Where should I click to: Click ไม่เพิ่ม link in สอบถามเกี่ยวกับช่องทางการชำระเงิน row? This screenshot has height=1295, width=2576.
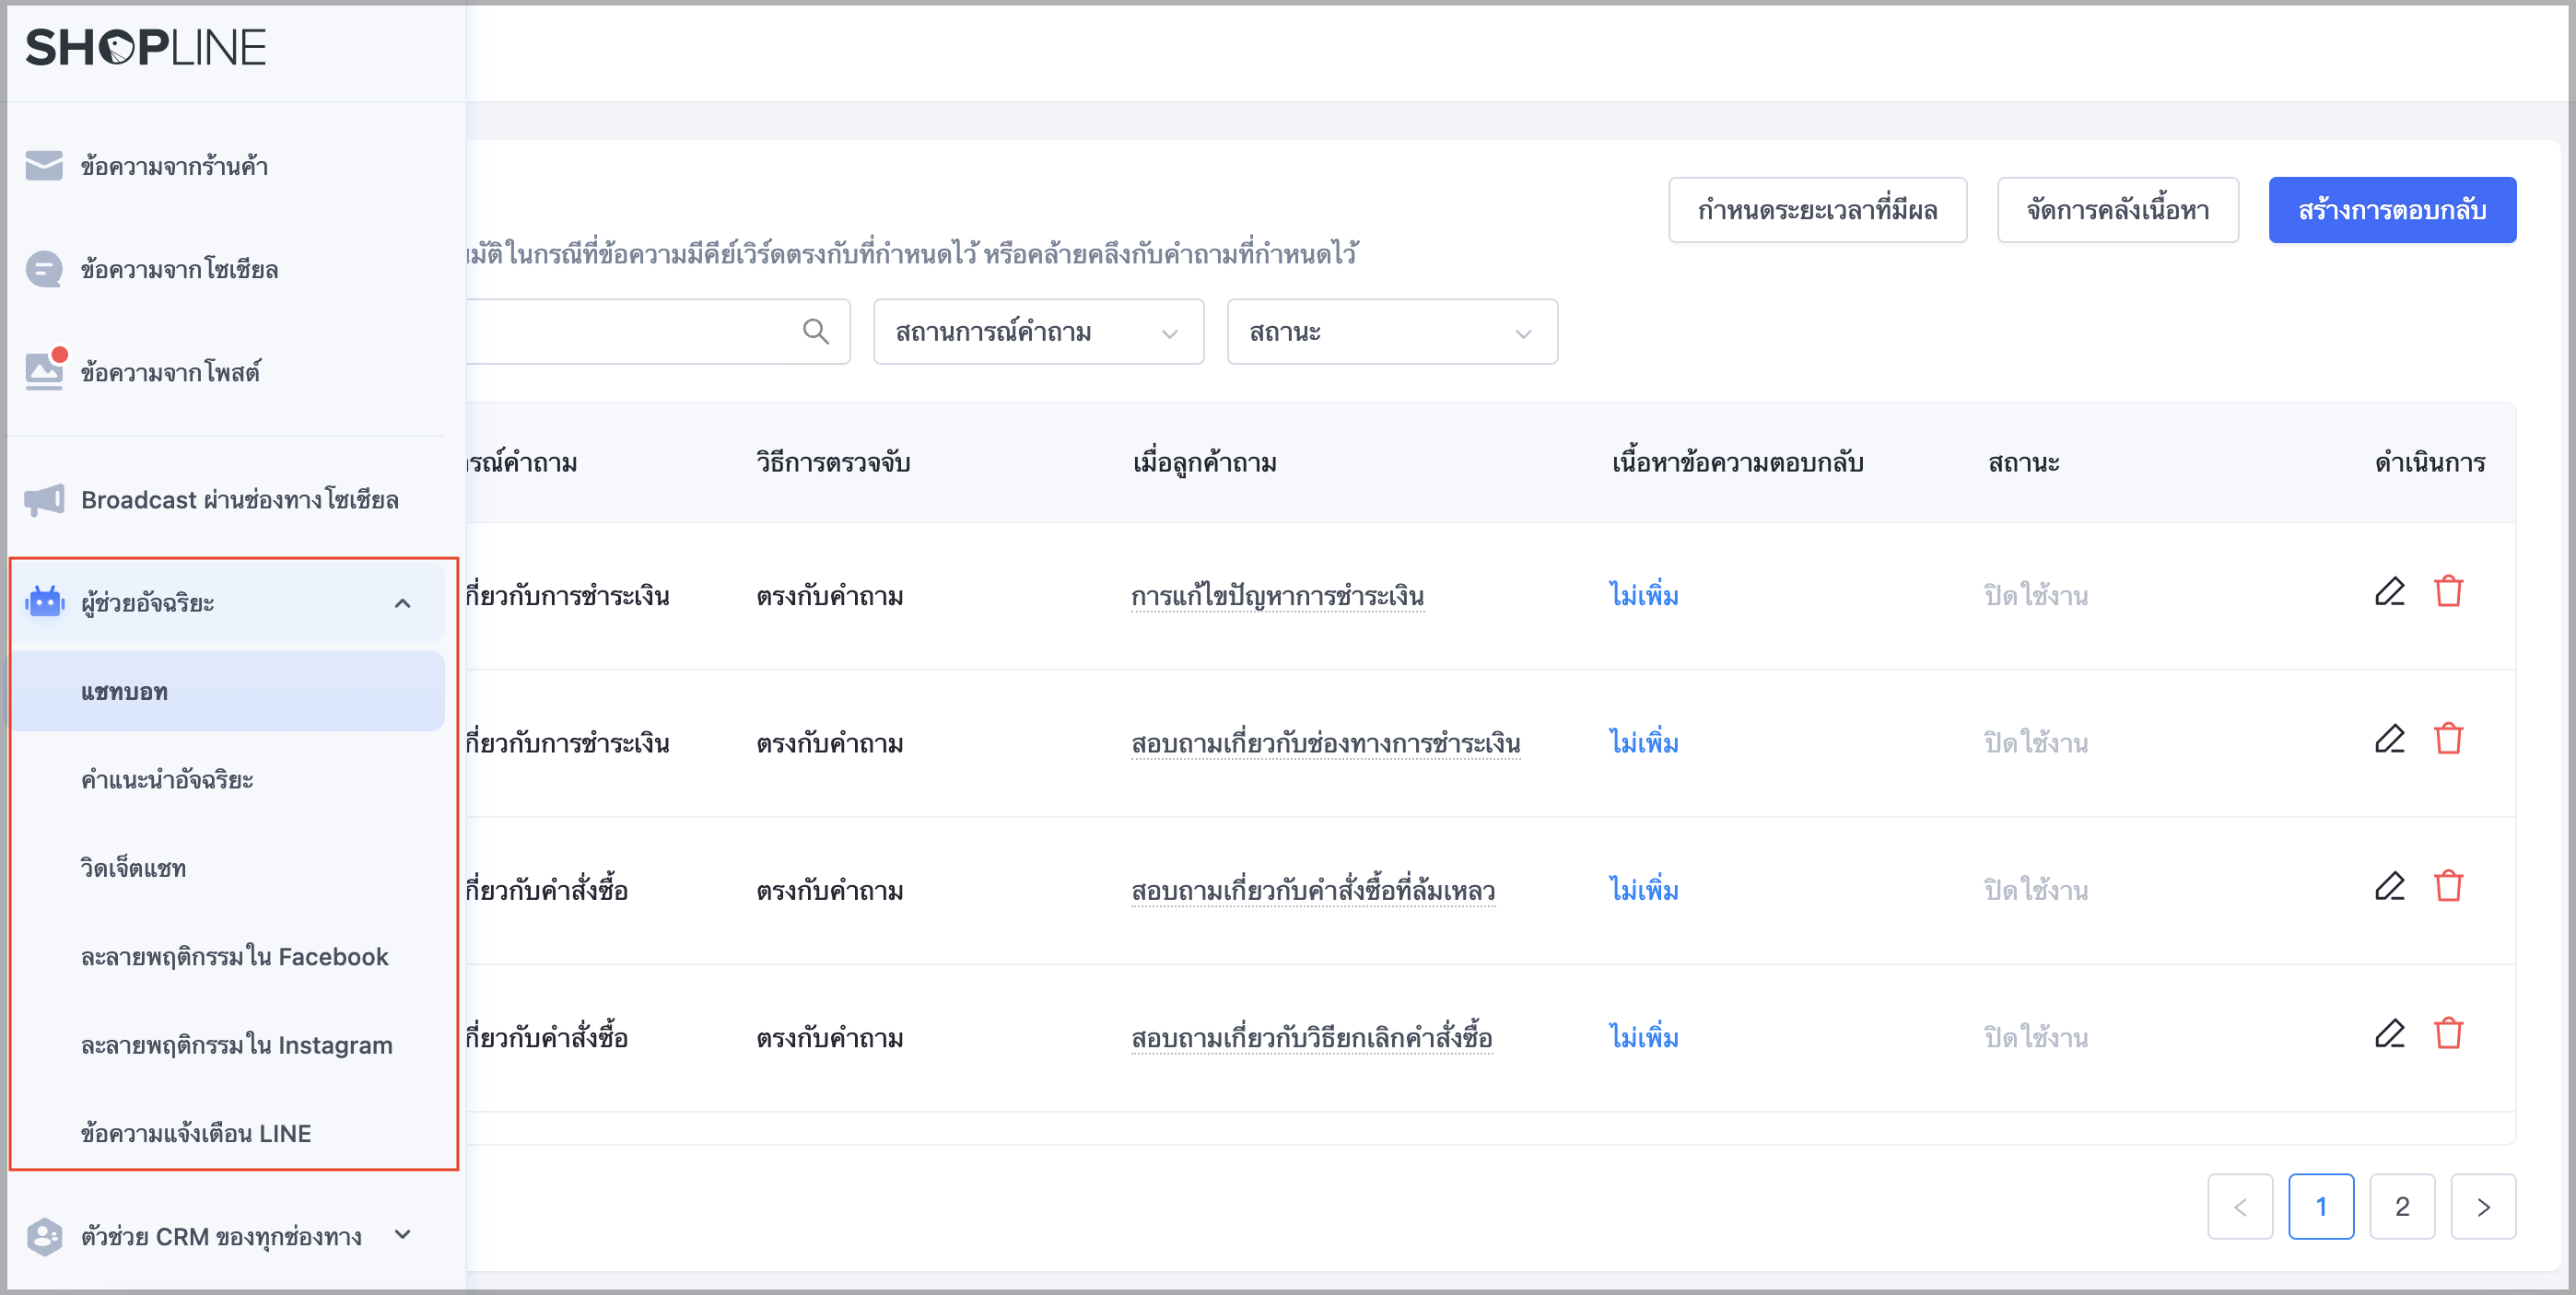(1643, 742)
